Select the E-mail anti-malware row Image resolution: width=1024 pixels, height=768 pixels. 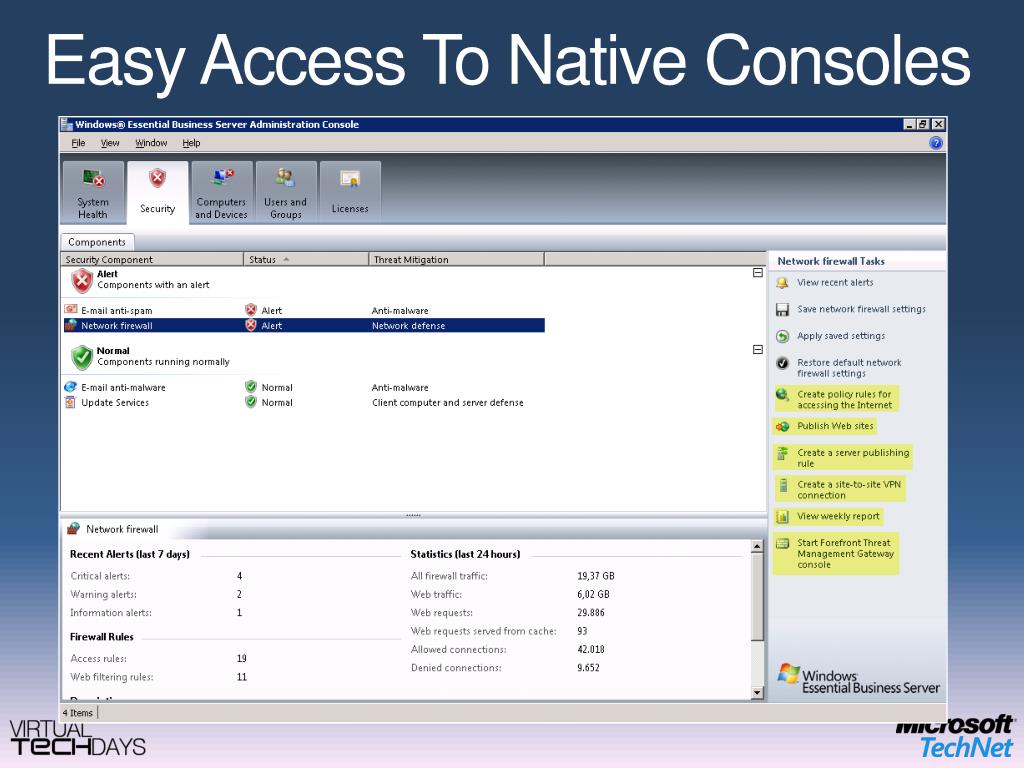(x=304, y=387)
